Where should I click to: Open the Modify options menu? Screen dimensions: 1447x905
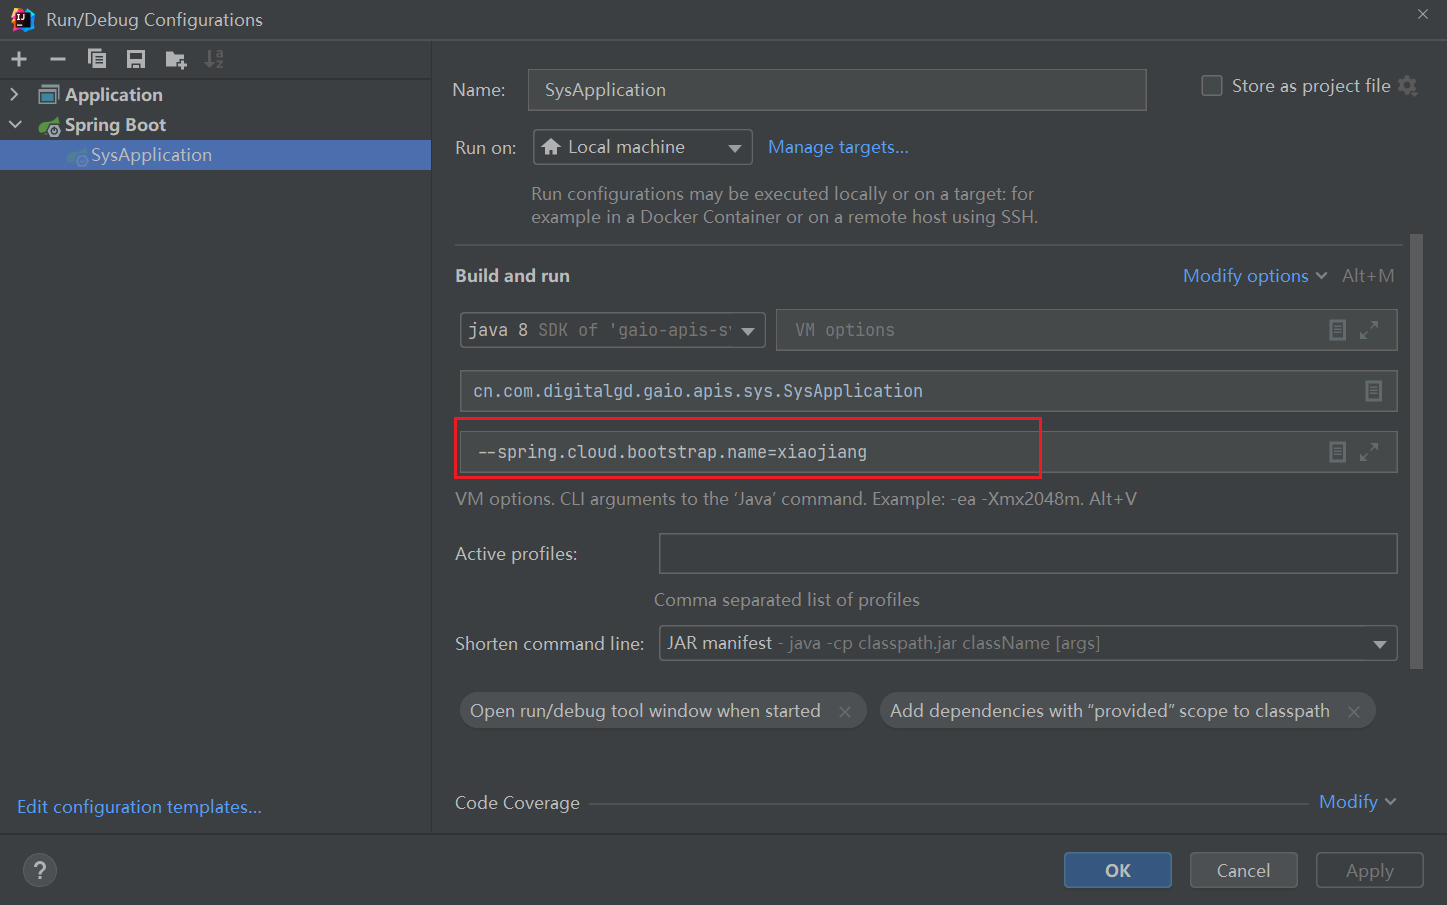[1254, 276]
